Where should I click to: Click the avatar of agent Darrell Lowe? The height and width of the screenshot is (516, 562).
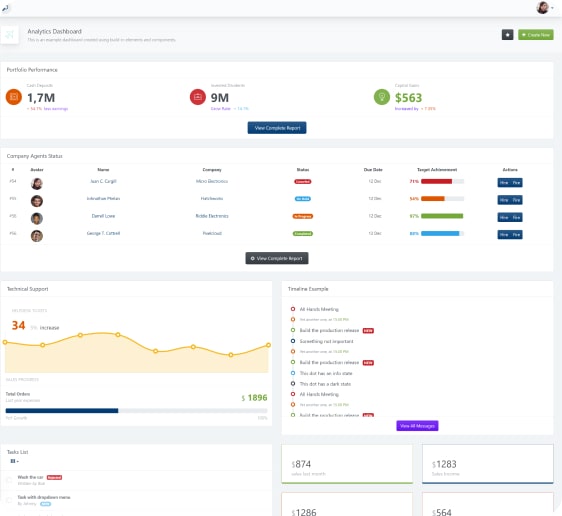(37, 219)
